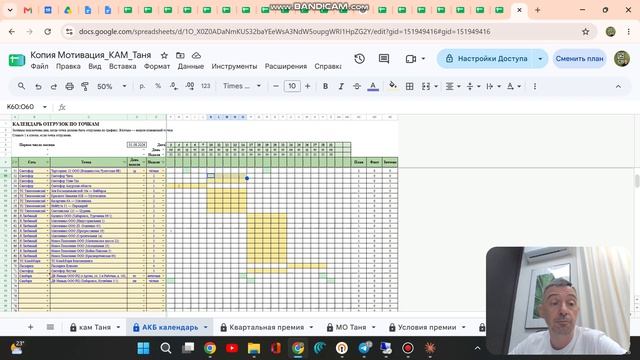This screenshot has width=640, height=360.
Task: Merge the selected cells
Action: click(426, 86)
